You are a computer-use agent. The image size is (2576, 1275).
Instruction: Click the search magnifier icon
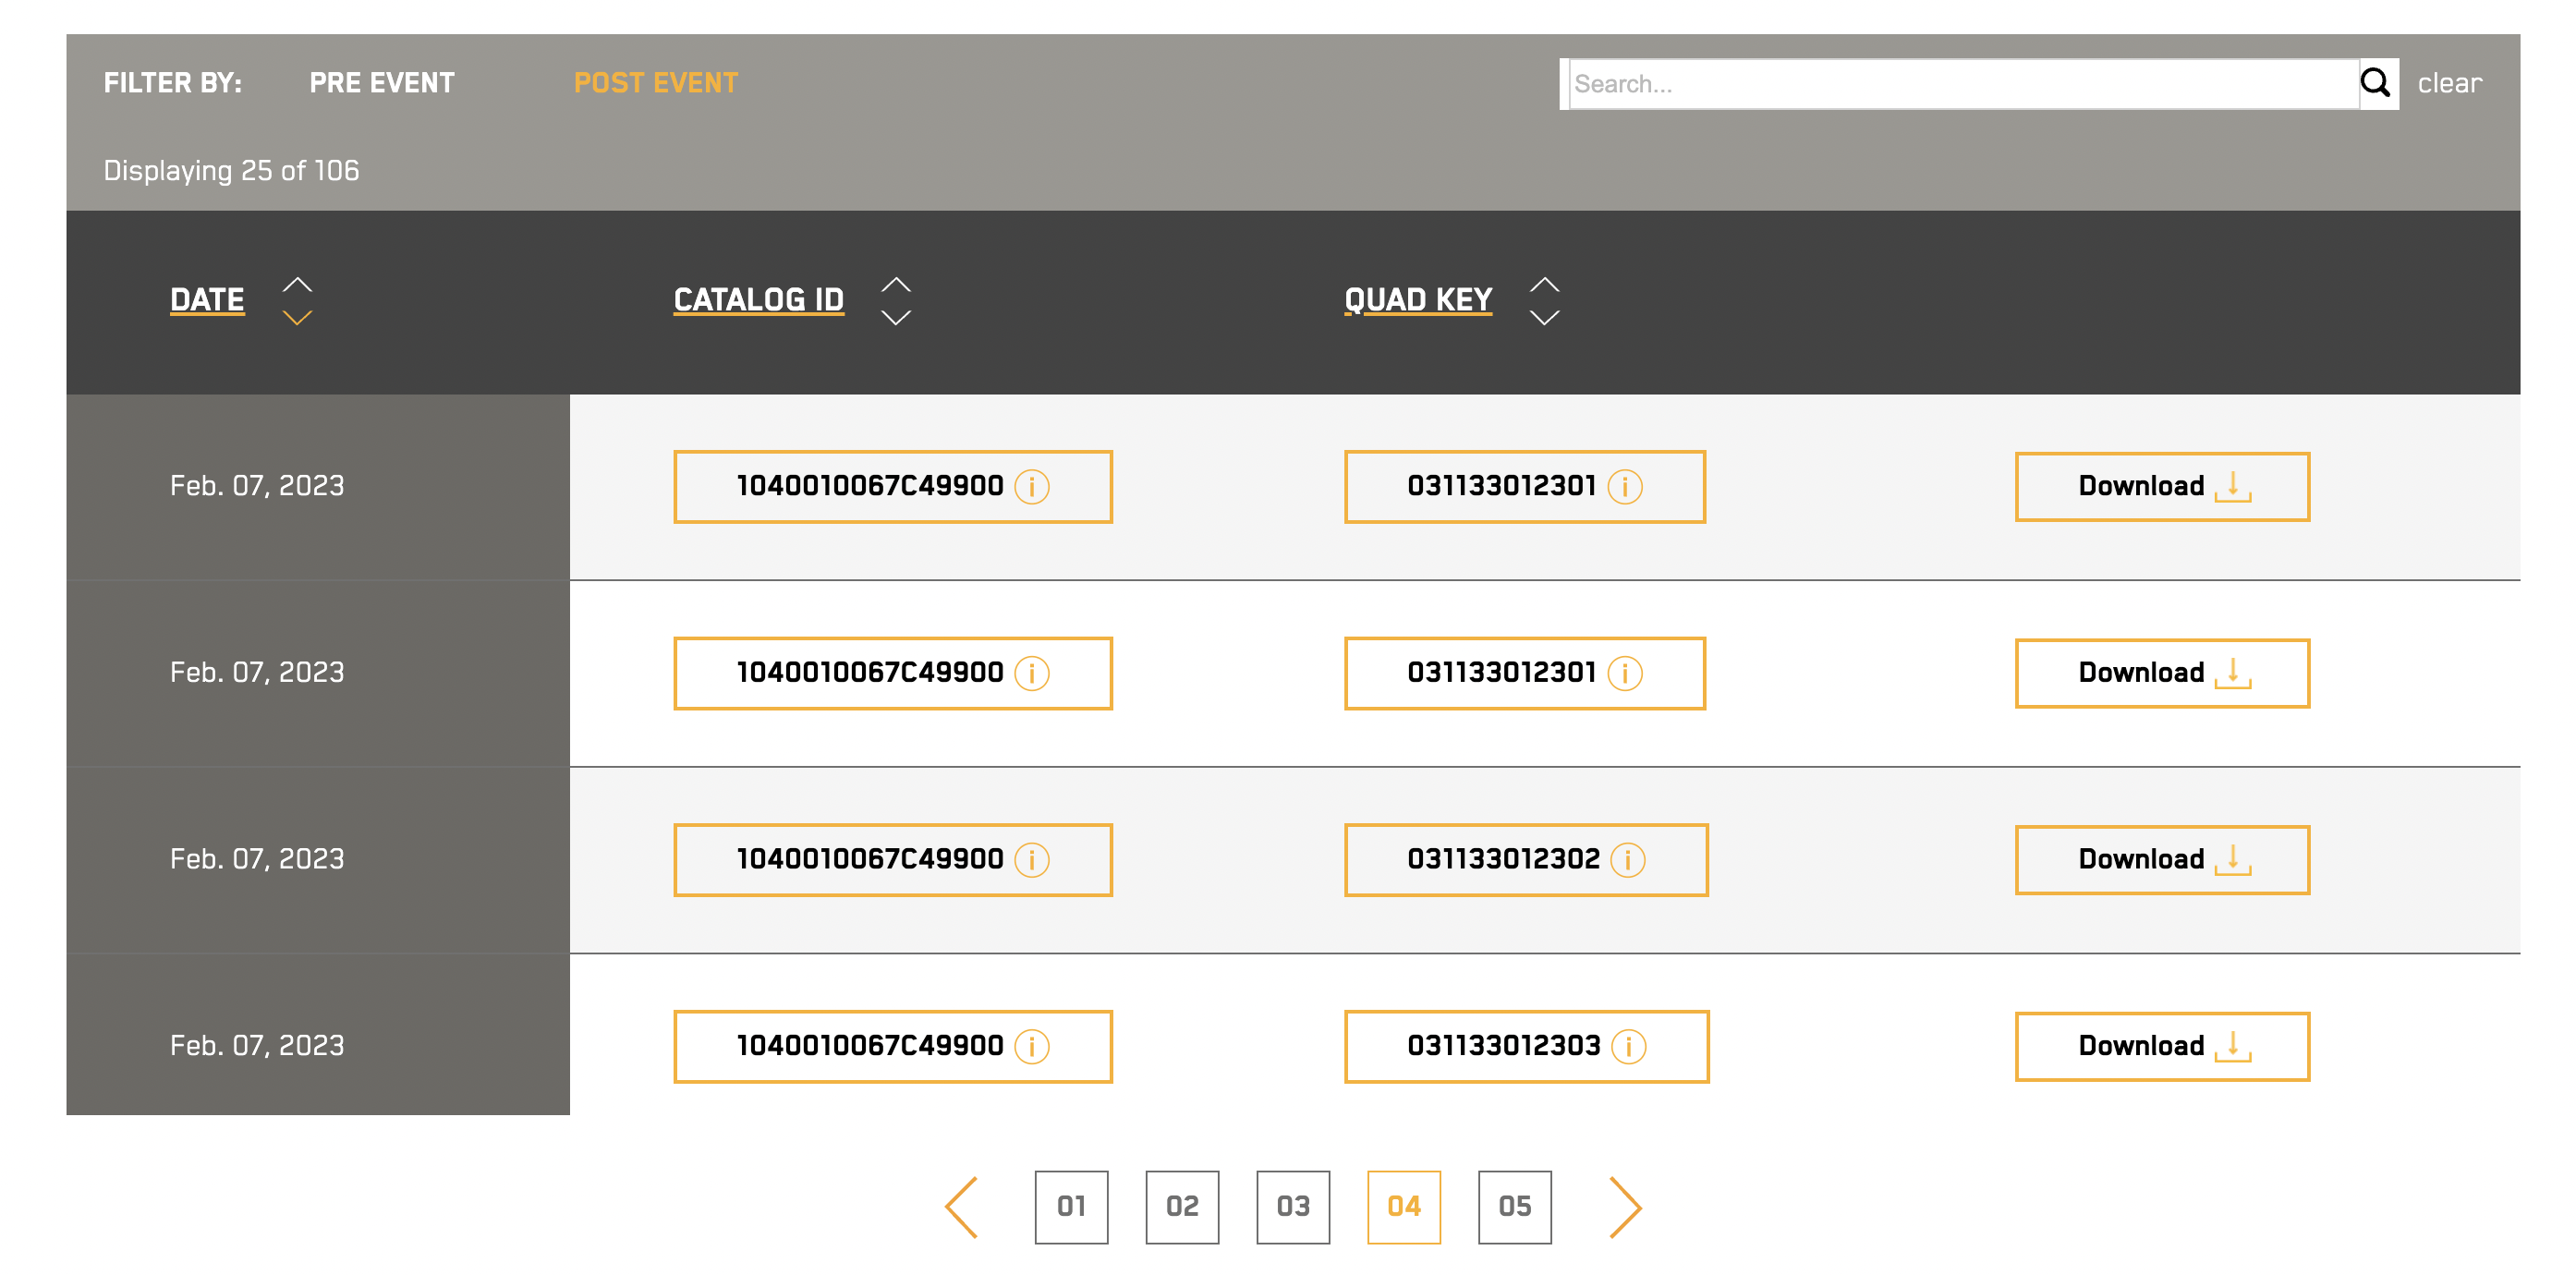click(2376, 83)
